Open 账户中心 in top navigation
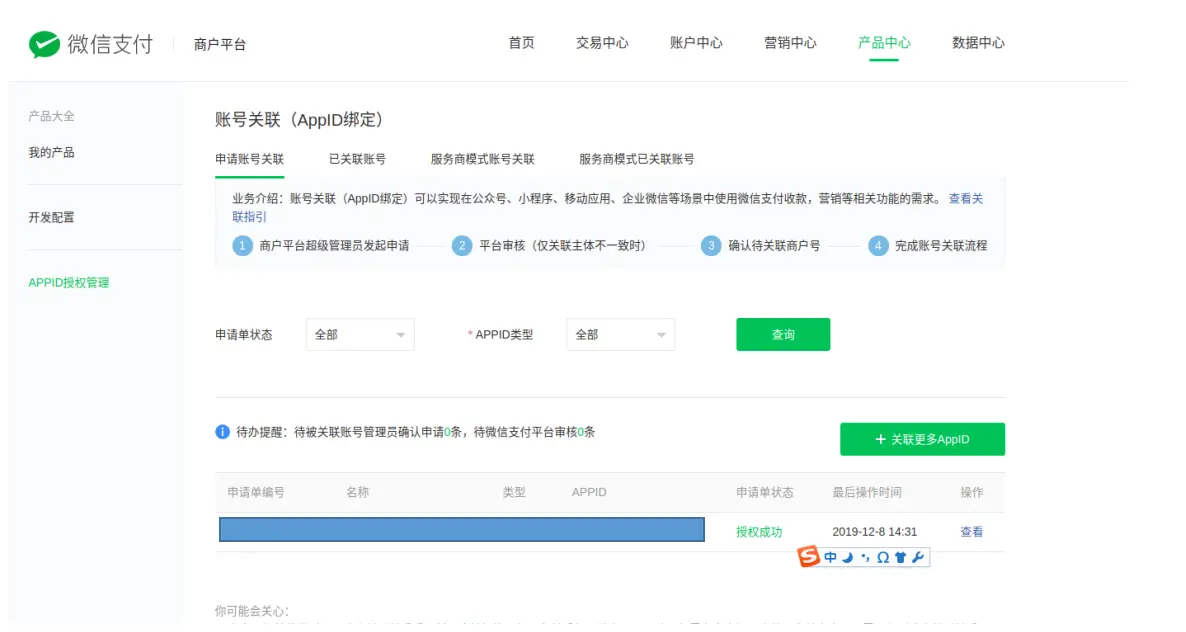This screenshot has width=1186, height=632. pos(696,43)
